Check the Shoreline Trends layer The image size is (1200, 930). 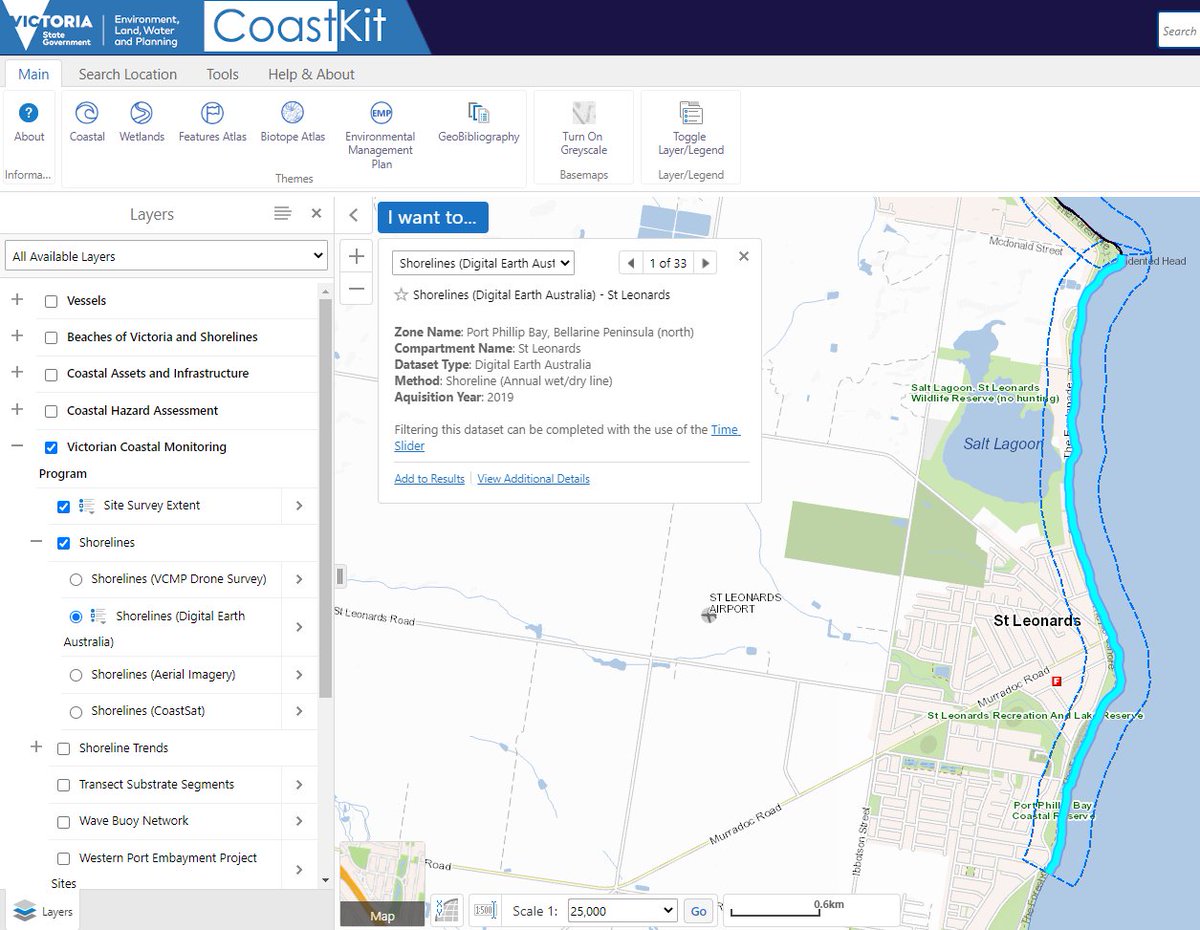[64, 749]
